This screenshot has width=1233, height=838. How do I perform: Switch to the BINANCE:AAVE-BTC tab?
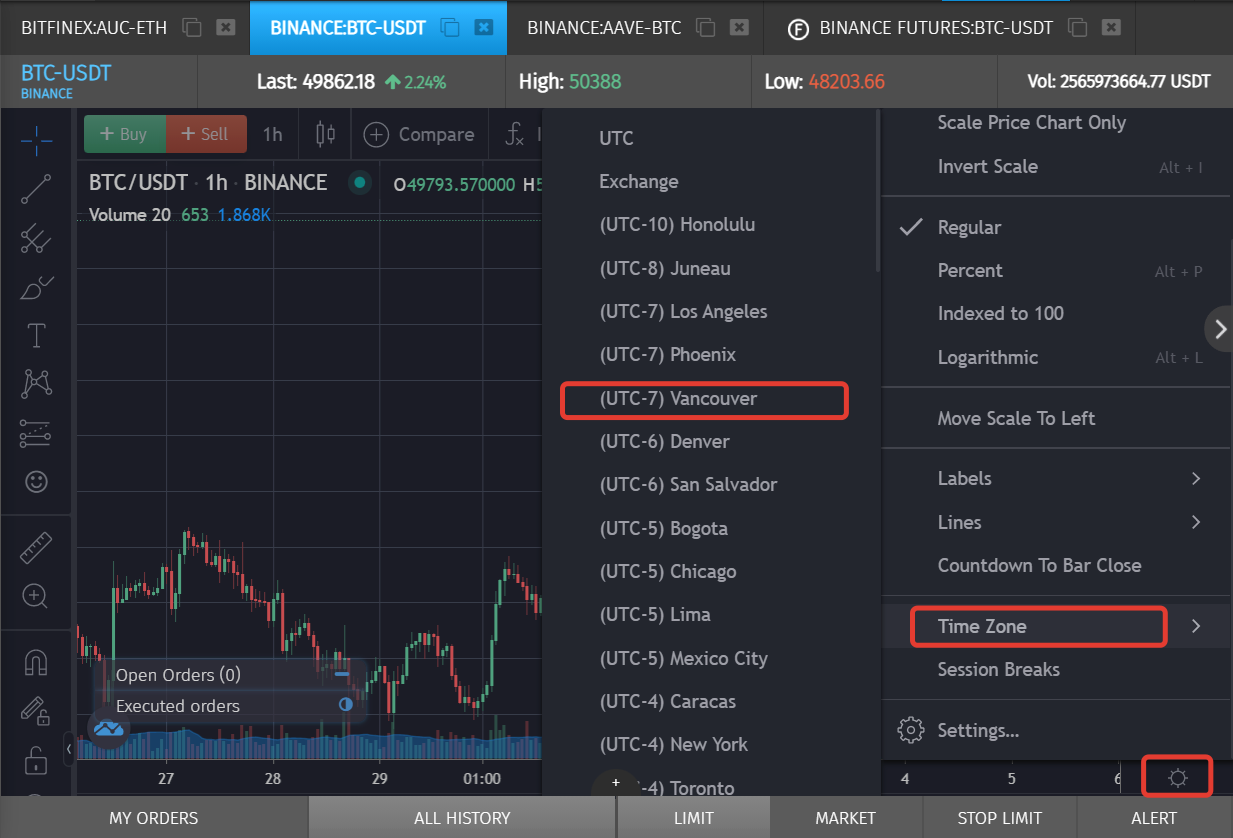[604, 27]
